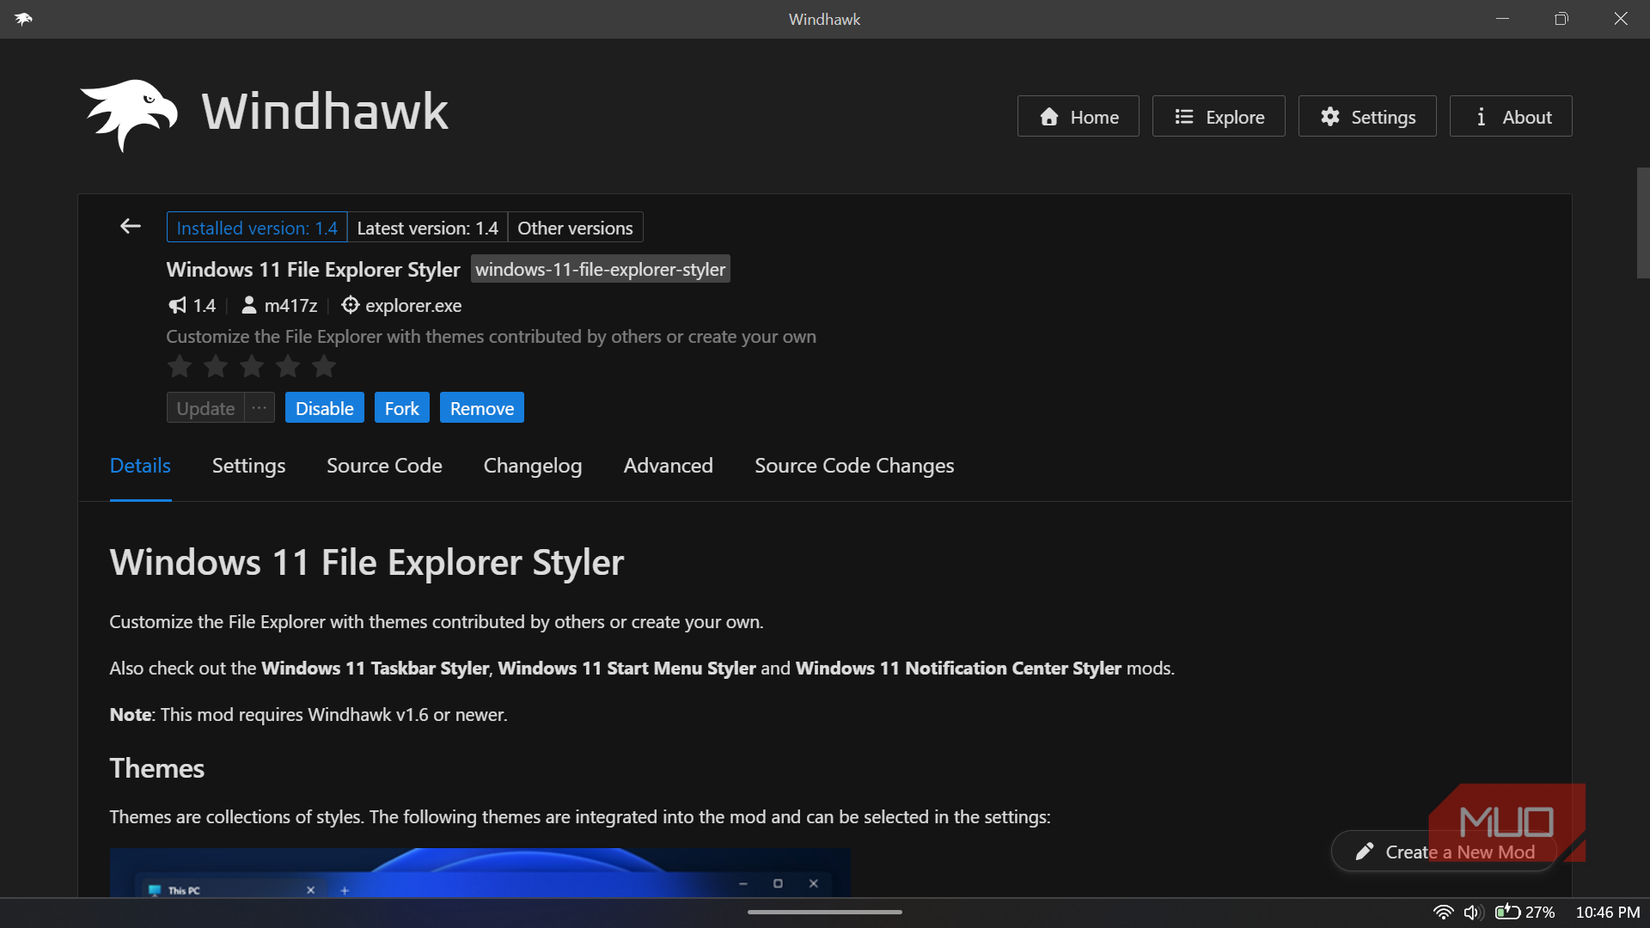
Task: Select the Installed version 1.4 option
Action: click(257, 228)
